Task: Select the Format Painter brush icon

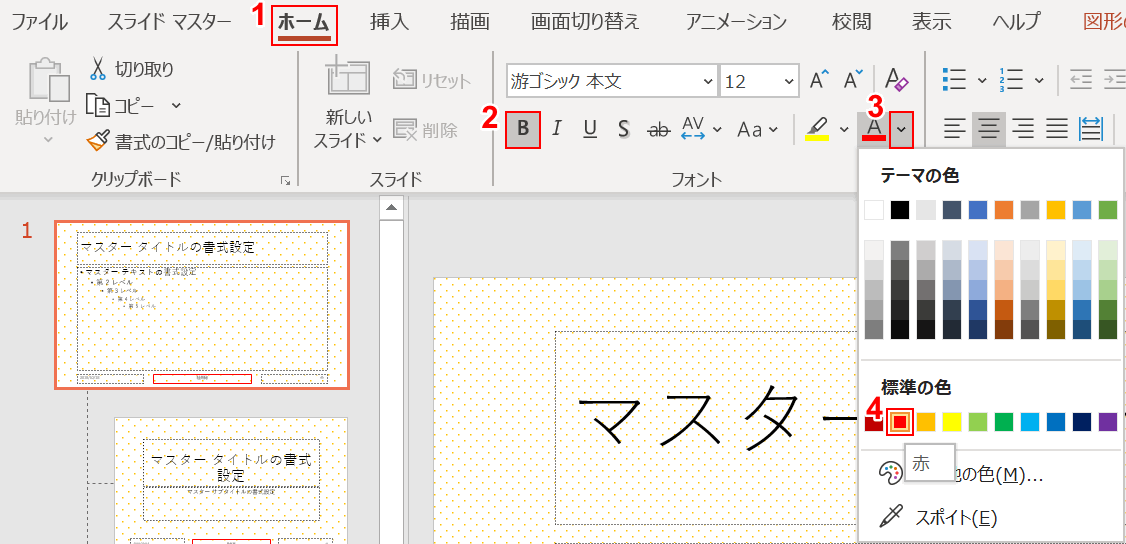Action: 97,141
